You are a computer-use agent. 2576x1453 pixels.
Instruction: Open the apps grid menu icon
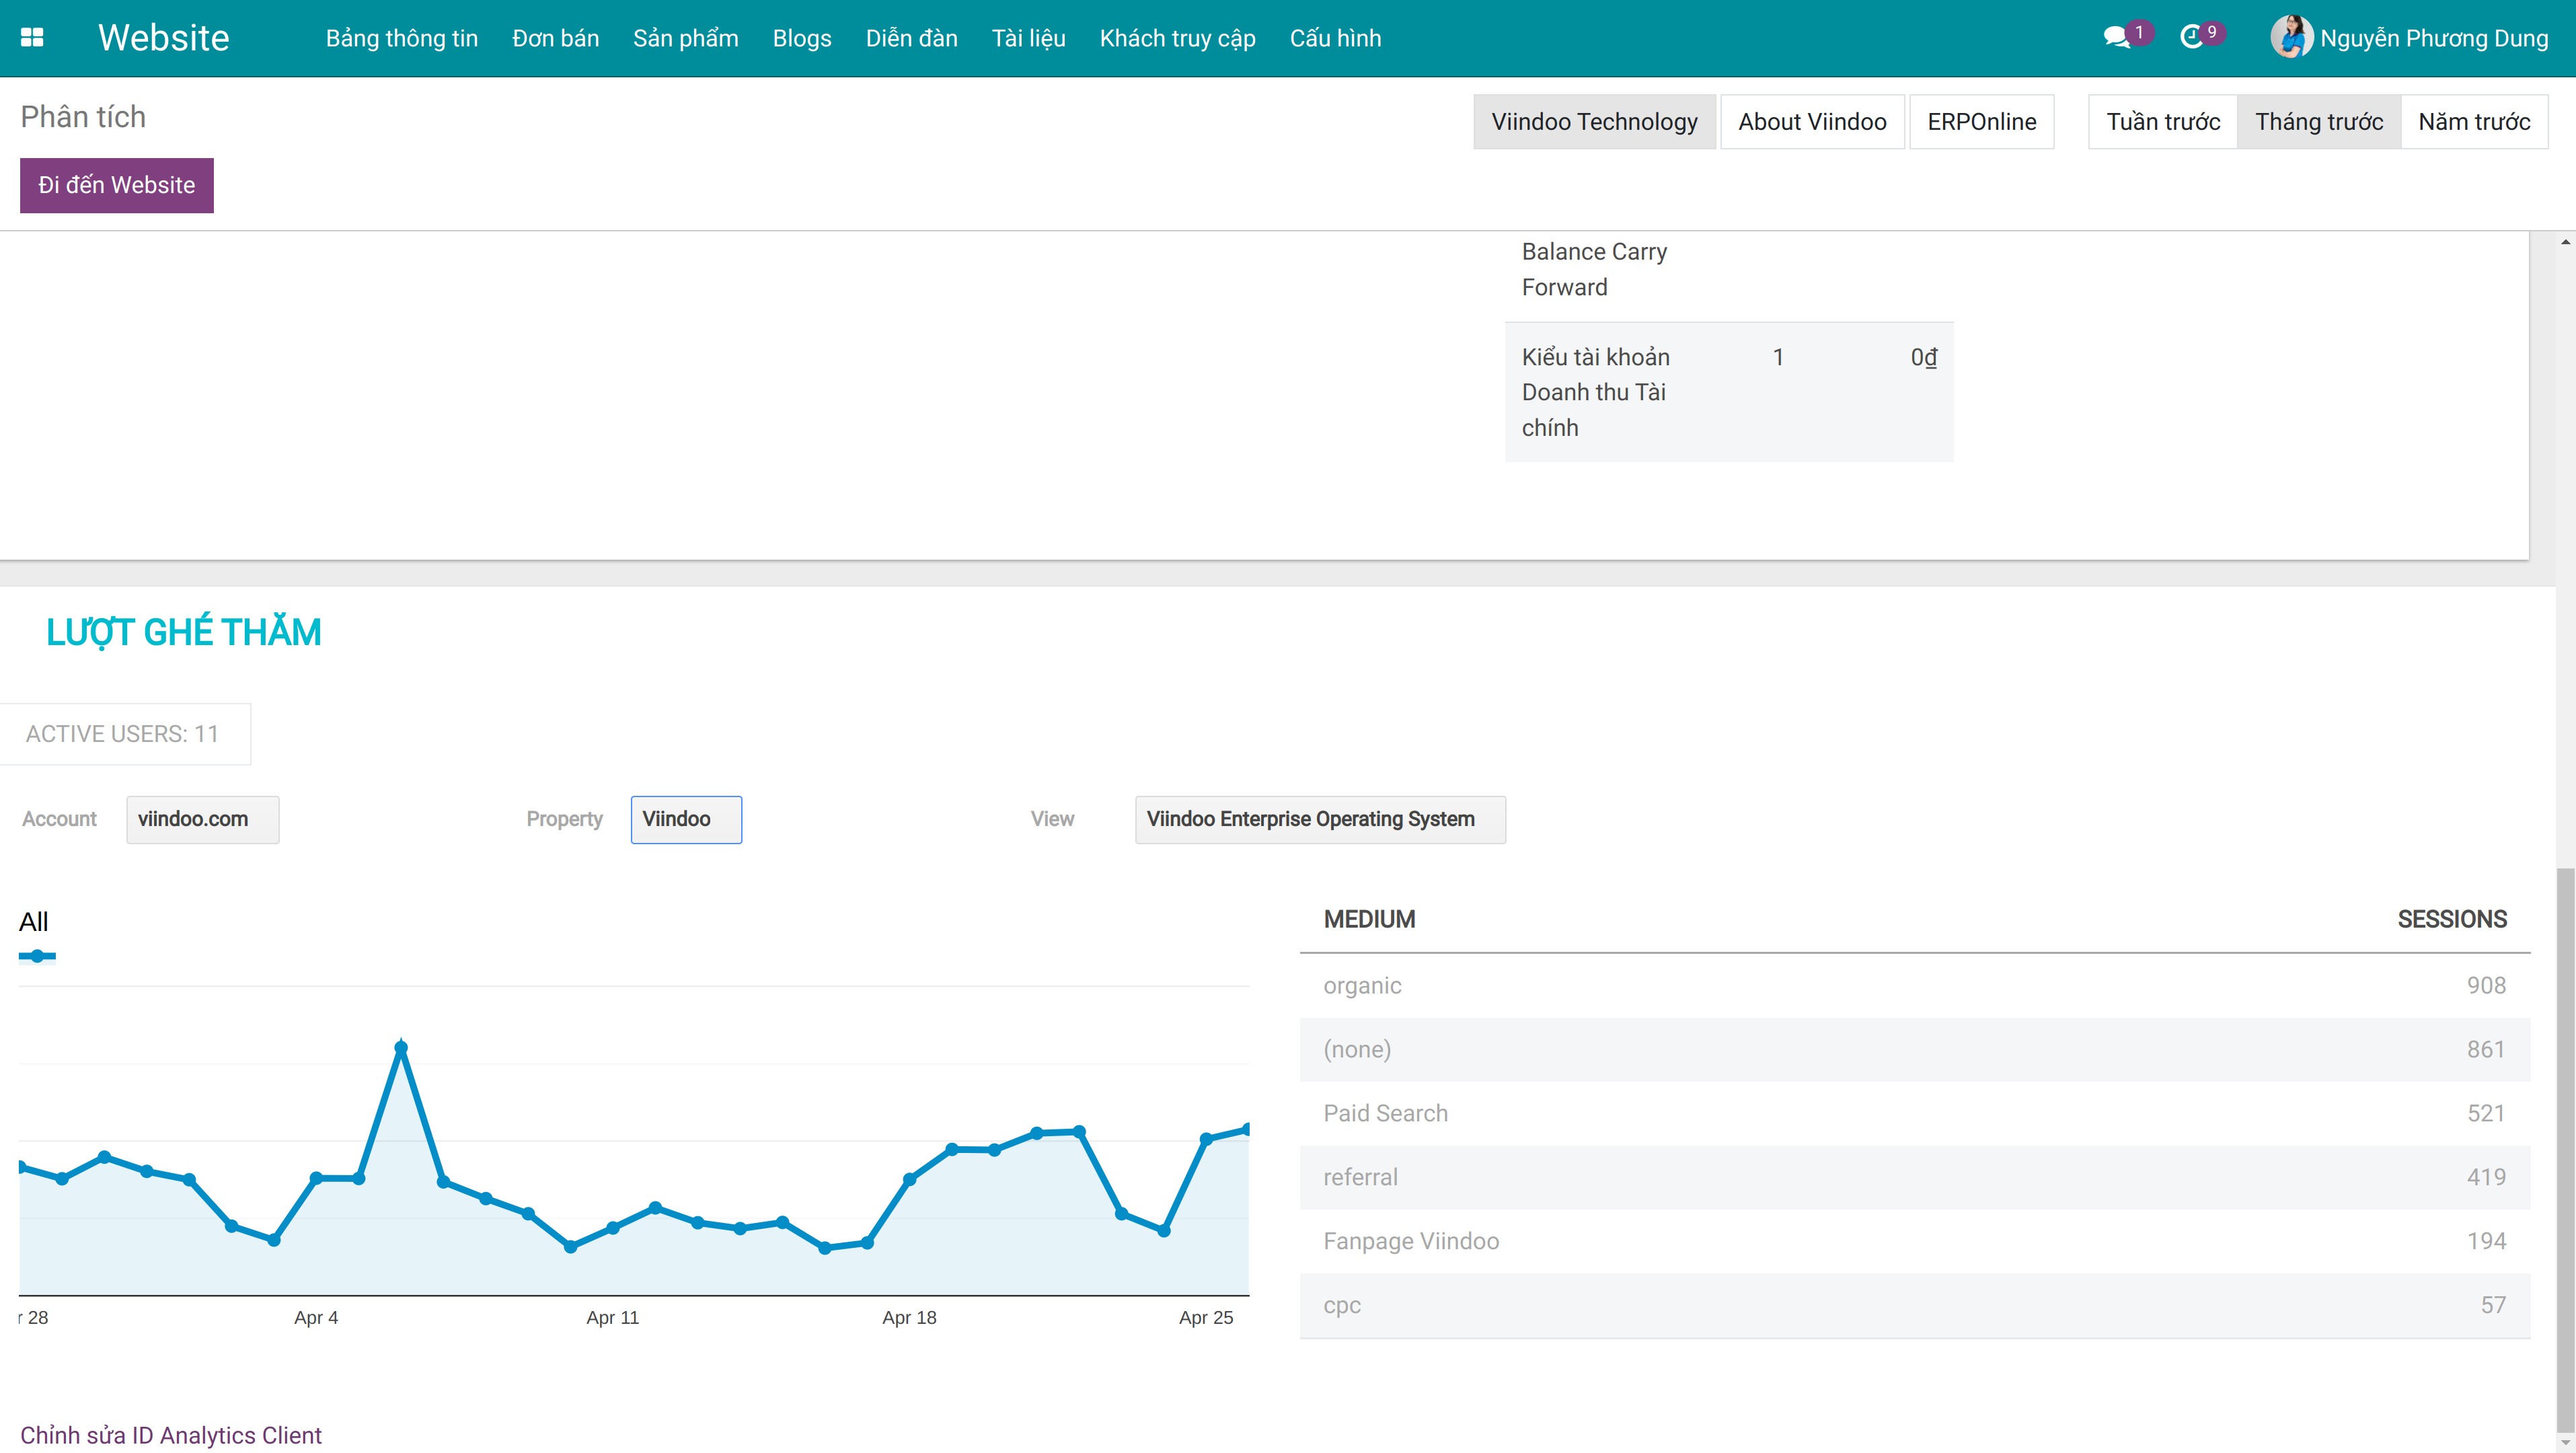point(32,38)
